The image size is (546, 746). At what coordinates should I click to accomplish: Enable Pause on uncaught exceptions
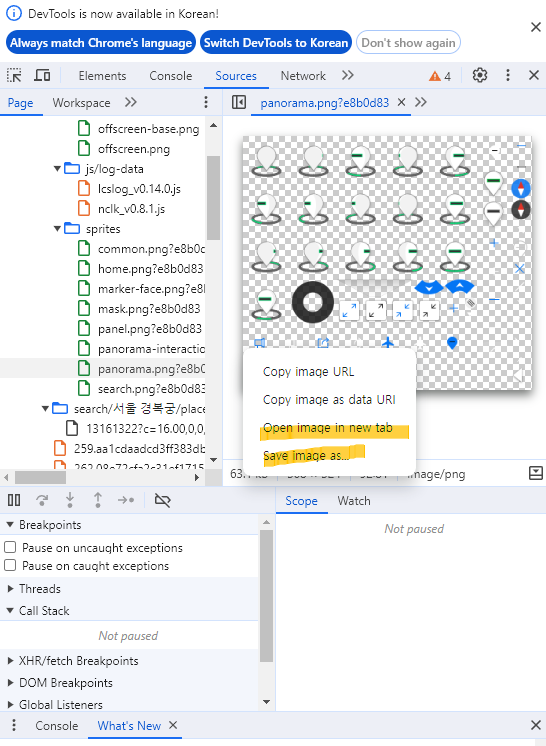pos(10,547)
